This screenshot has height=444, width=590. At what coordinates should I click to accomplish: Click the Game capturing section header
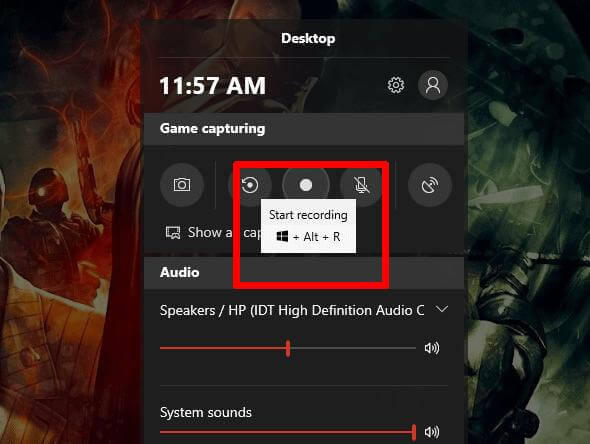(x=304, y=129)
